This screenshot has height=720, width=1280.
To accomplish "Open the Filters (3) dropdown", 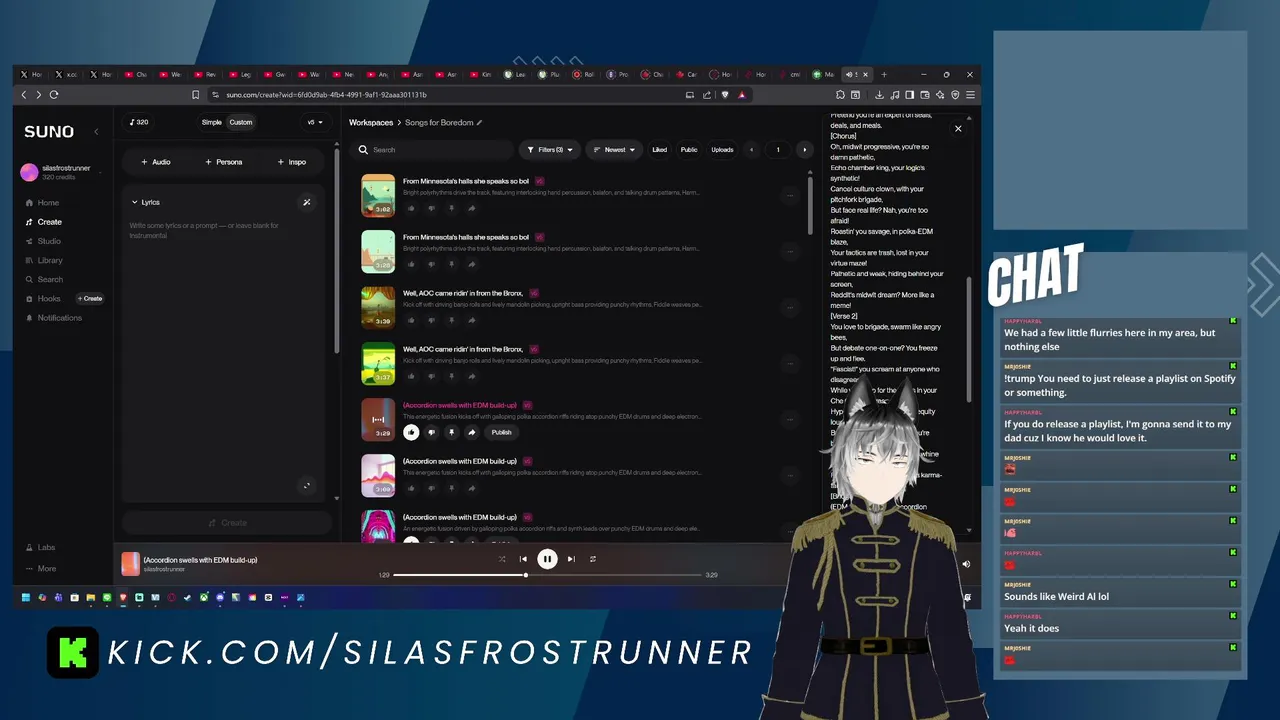I will click(549, 150).
